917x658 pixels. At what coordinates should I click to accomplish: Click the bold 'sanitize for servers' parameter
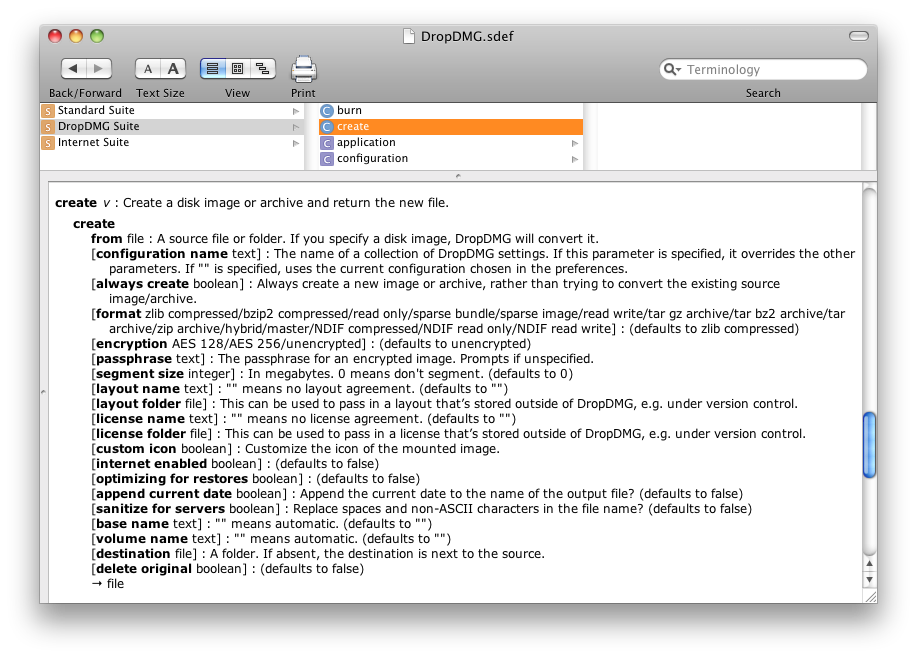(x=160, y=509)
